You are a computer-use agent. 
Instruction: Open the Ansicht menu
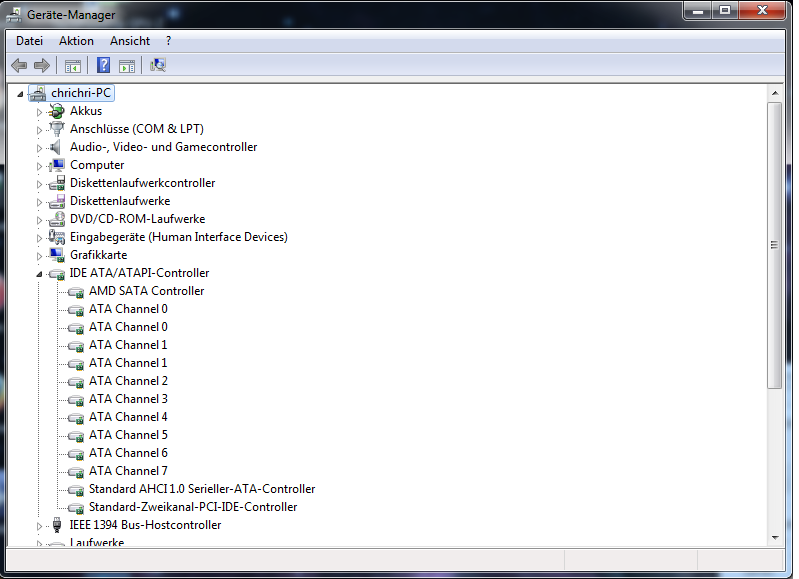tap(130, 41)
